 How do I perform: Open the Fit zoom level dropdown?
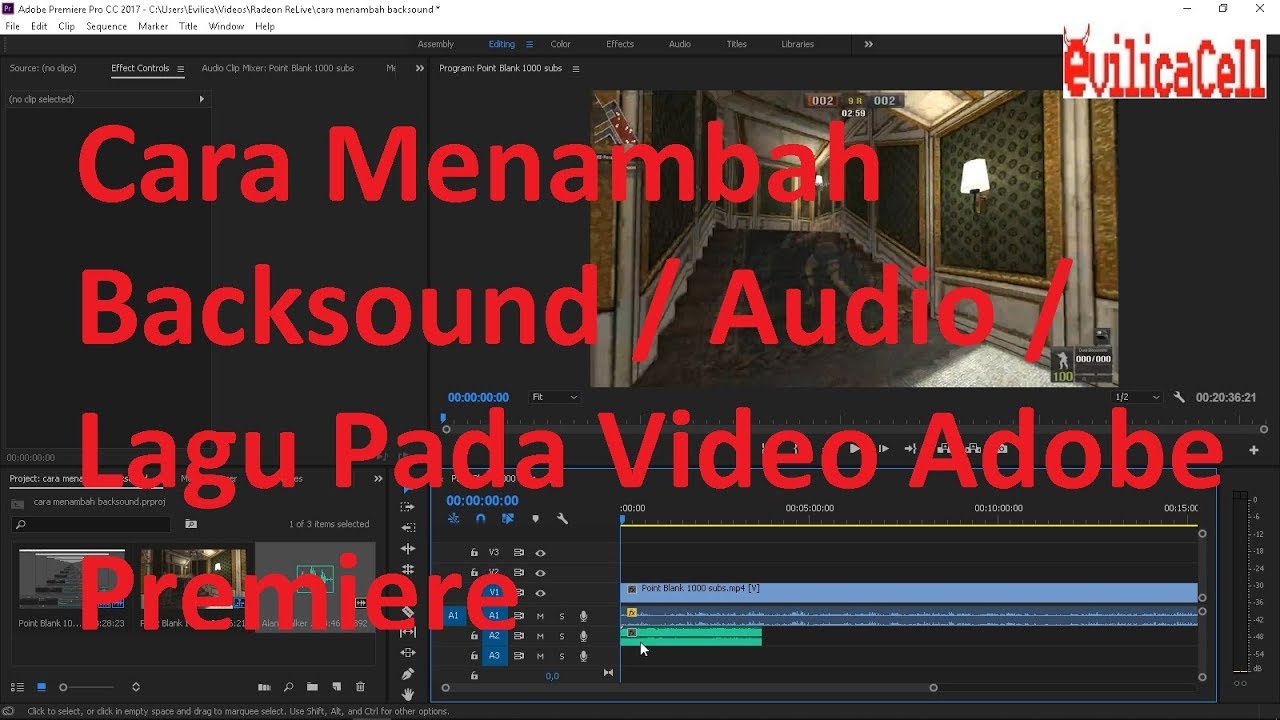(554, 397)
